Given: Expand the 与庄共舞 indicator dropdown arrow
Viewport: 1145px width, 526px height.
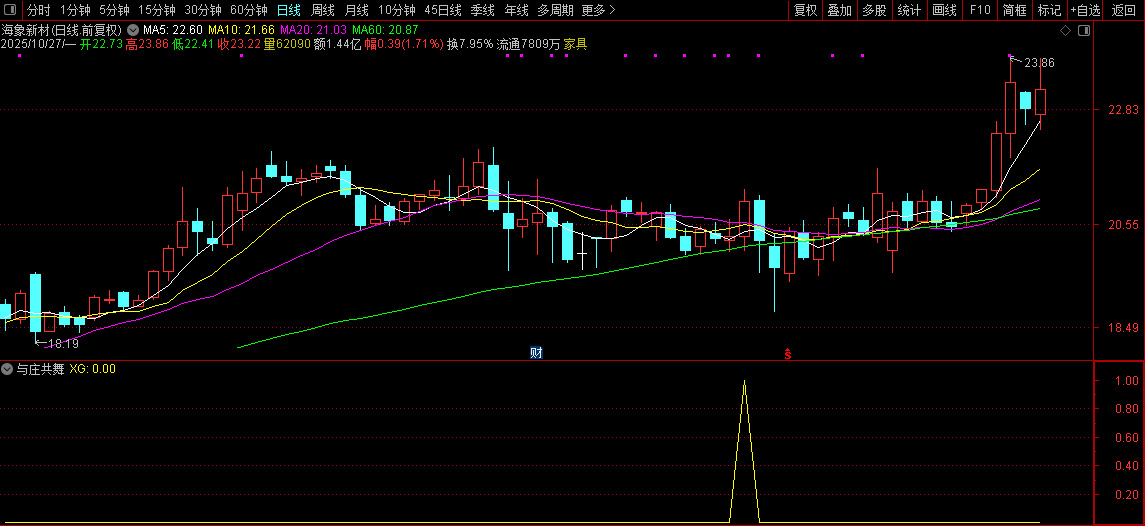Looking at the screenshot, I should (8, 369).
